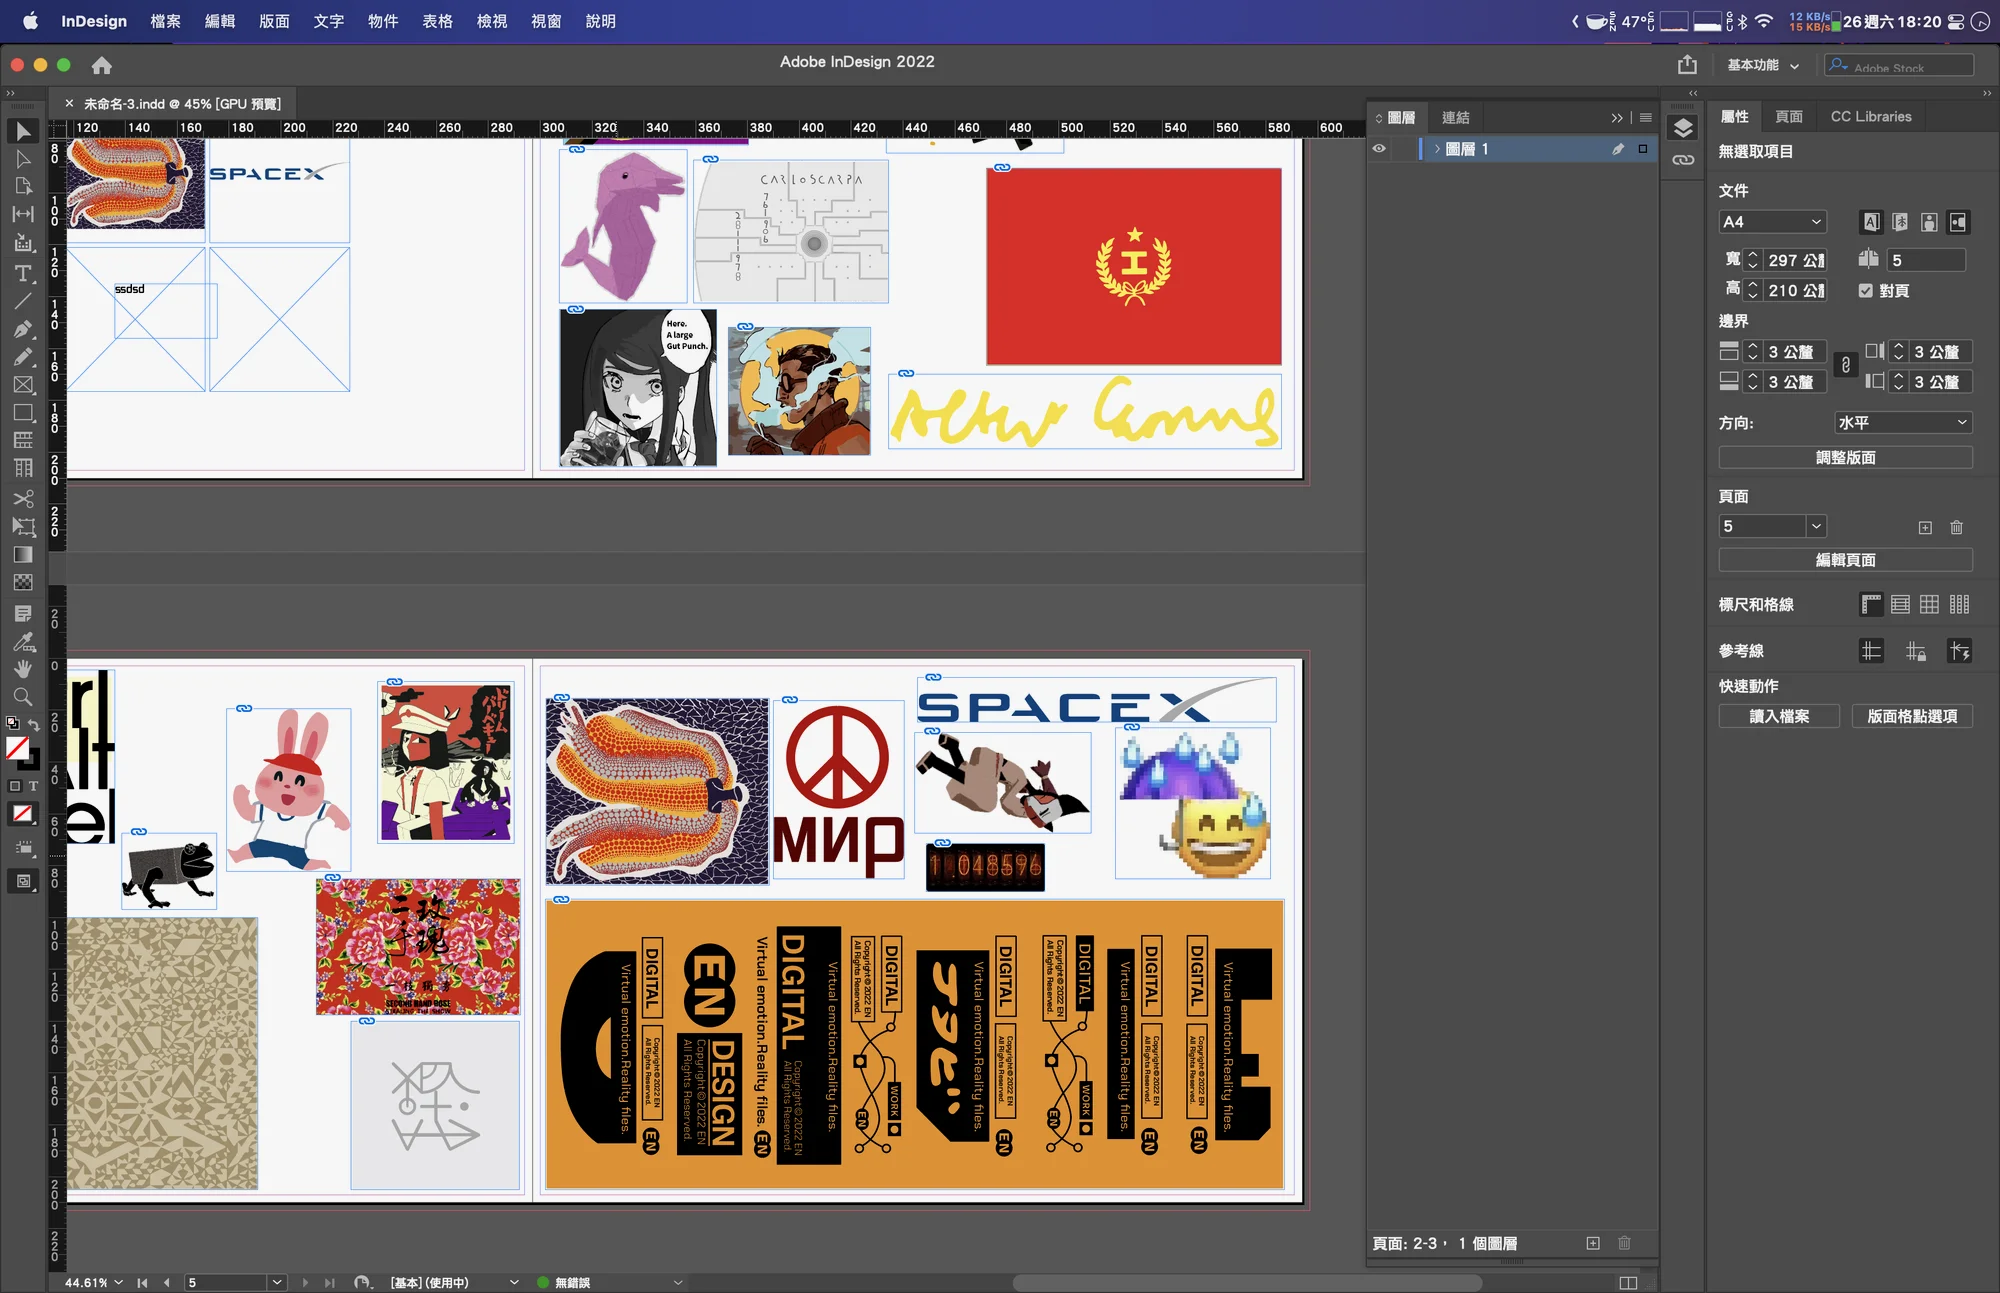The height and width of the screenshot is (1293, 2000).
Task: Select the Line tool
Action: point(23,300)
